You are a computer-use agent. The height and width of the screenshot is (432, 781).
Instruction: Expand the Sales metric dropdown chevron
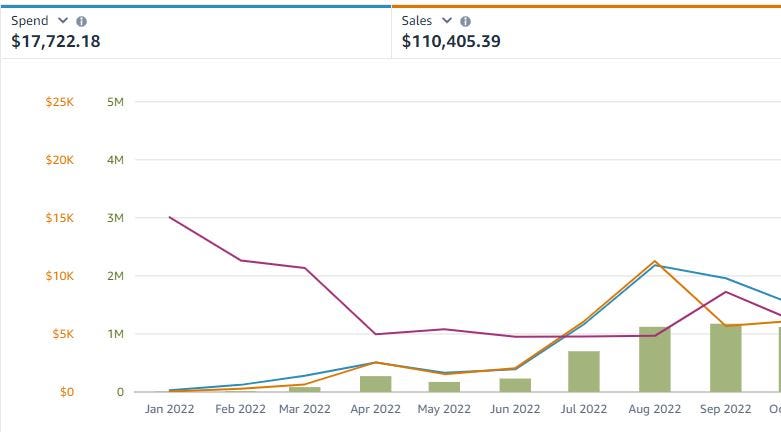[x=447, y=20]
